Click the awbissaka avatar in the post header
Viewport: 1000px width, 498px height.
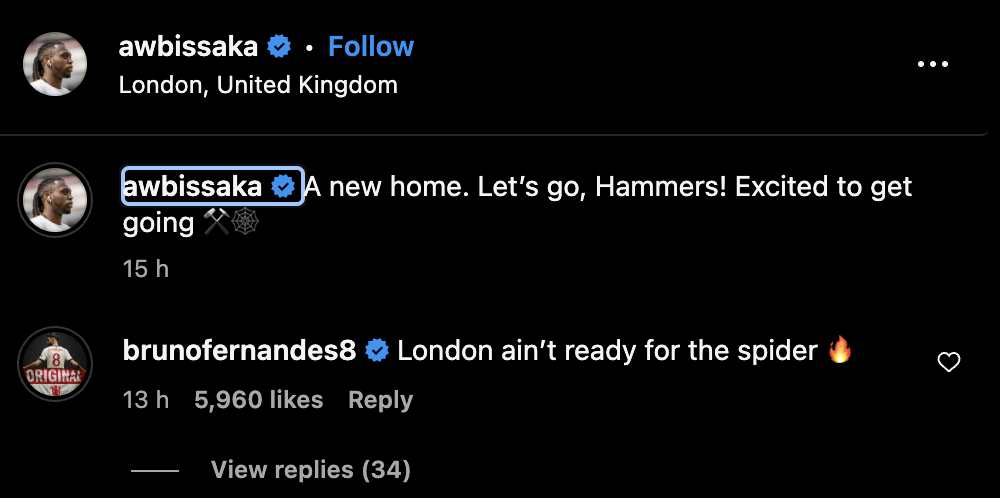[55, 64]
